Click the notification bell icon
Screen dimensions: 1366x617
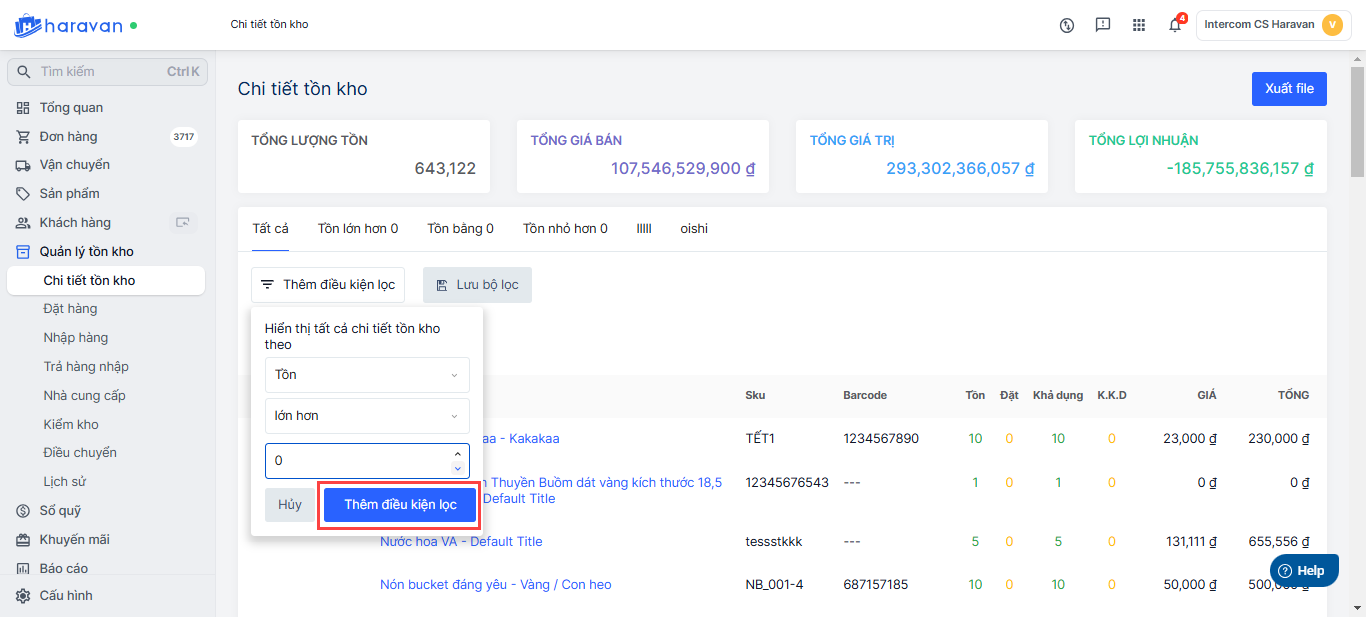(x=1175, y=25)
